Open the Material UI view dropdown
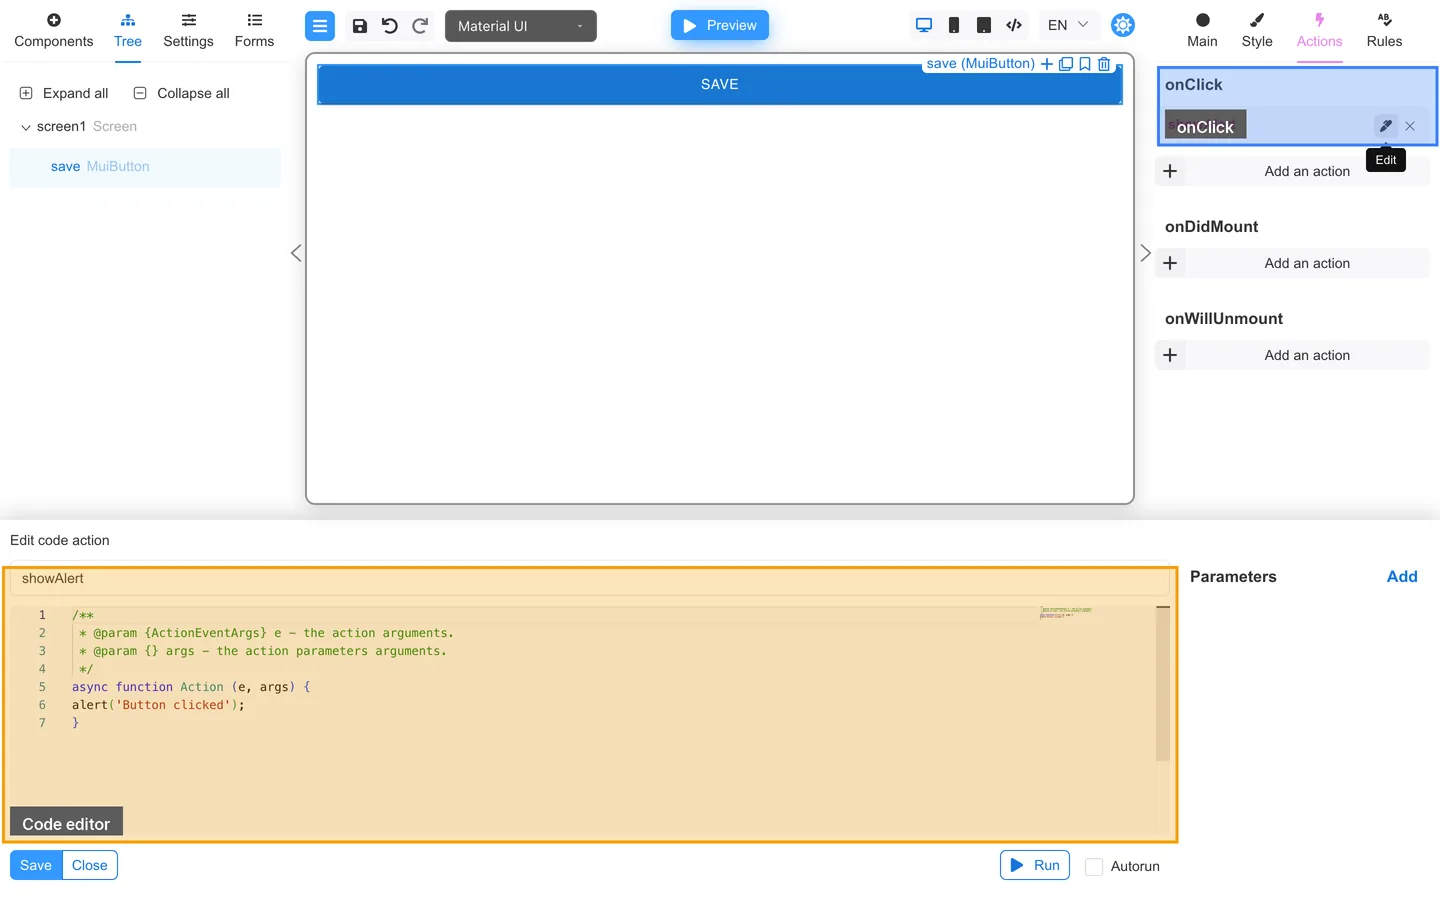1440x900 pixels. 521,26
